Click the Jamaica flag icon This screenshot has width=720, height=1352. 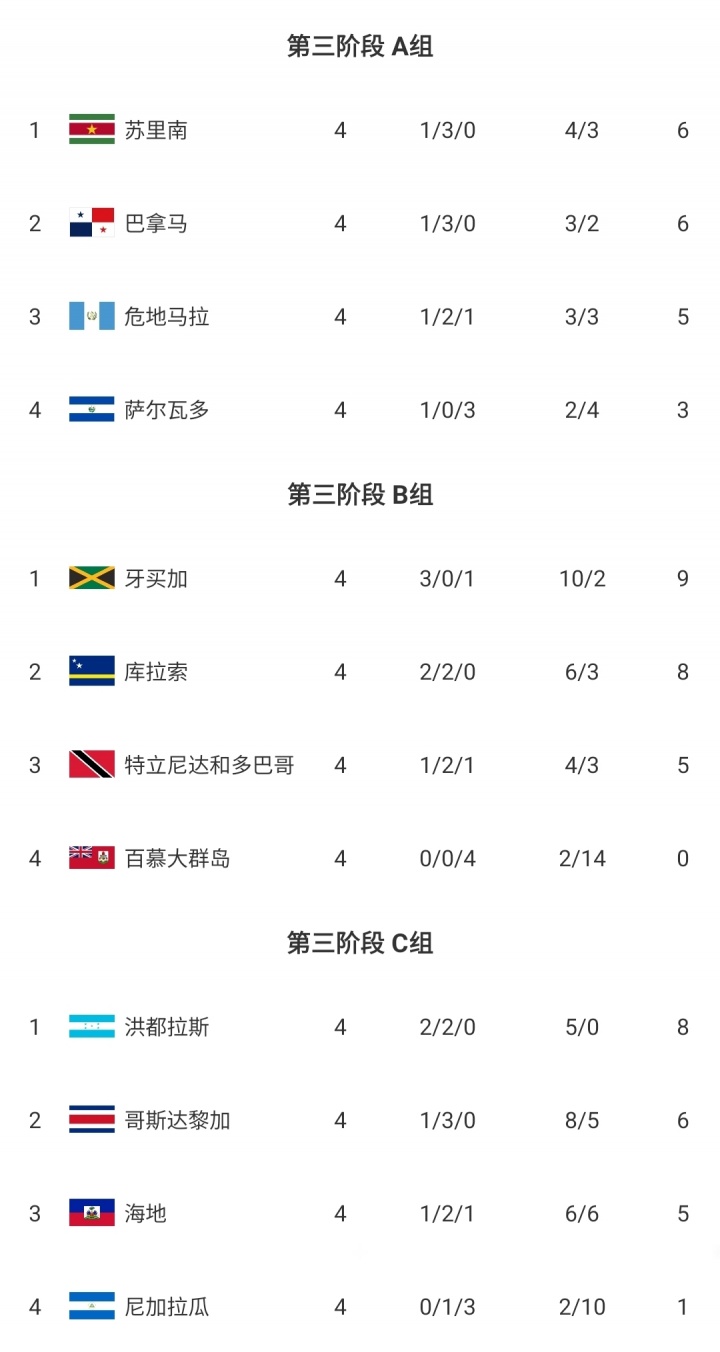(x=92, y=578)
